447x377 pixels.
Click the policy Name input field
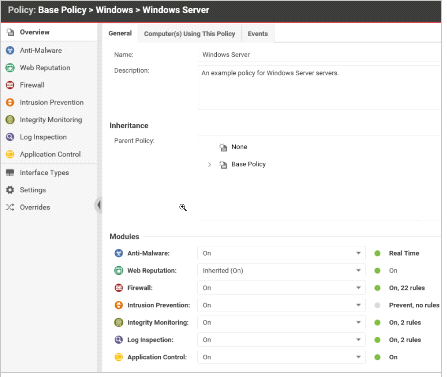coord(319,55)
